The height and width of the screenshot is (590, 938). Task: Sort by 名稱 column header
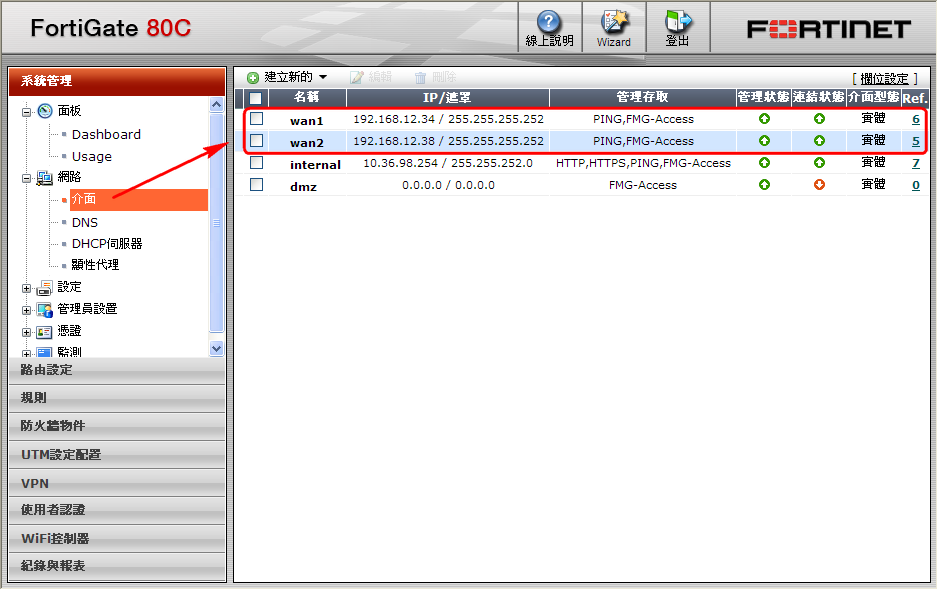tap(307, 98)
